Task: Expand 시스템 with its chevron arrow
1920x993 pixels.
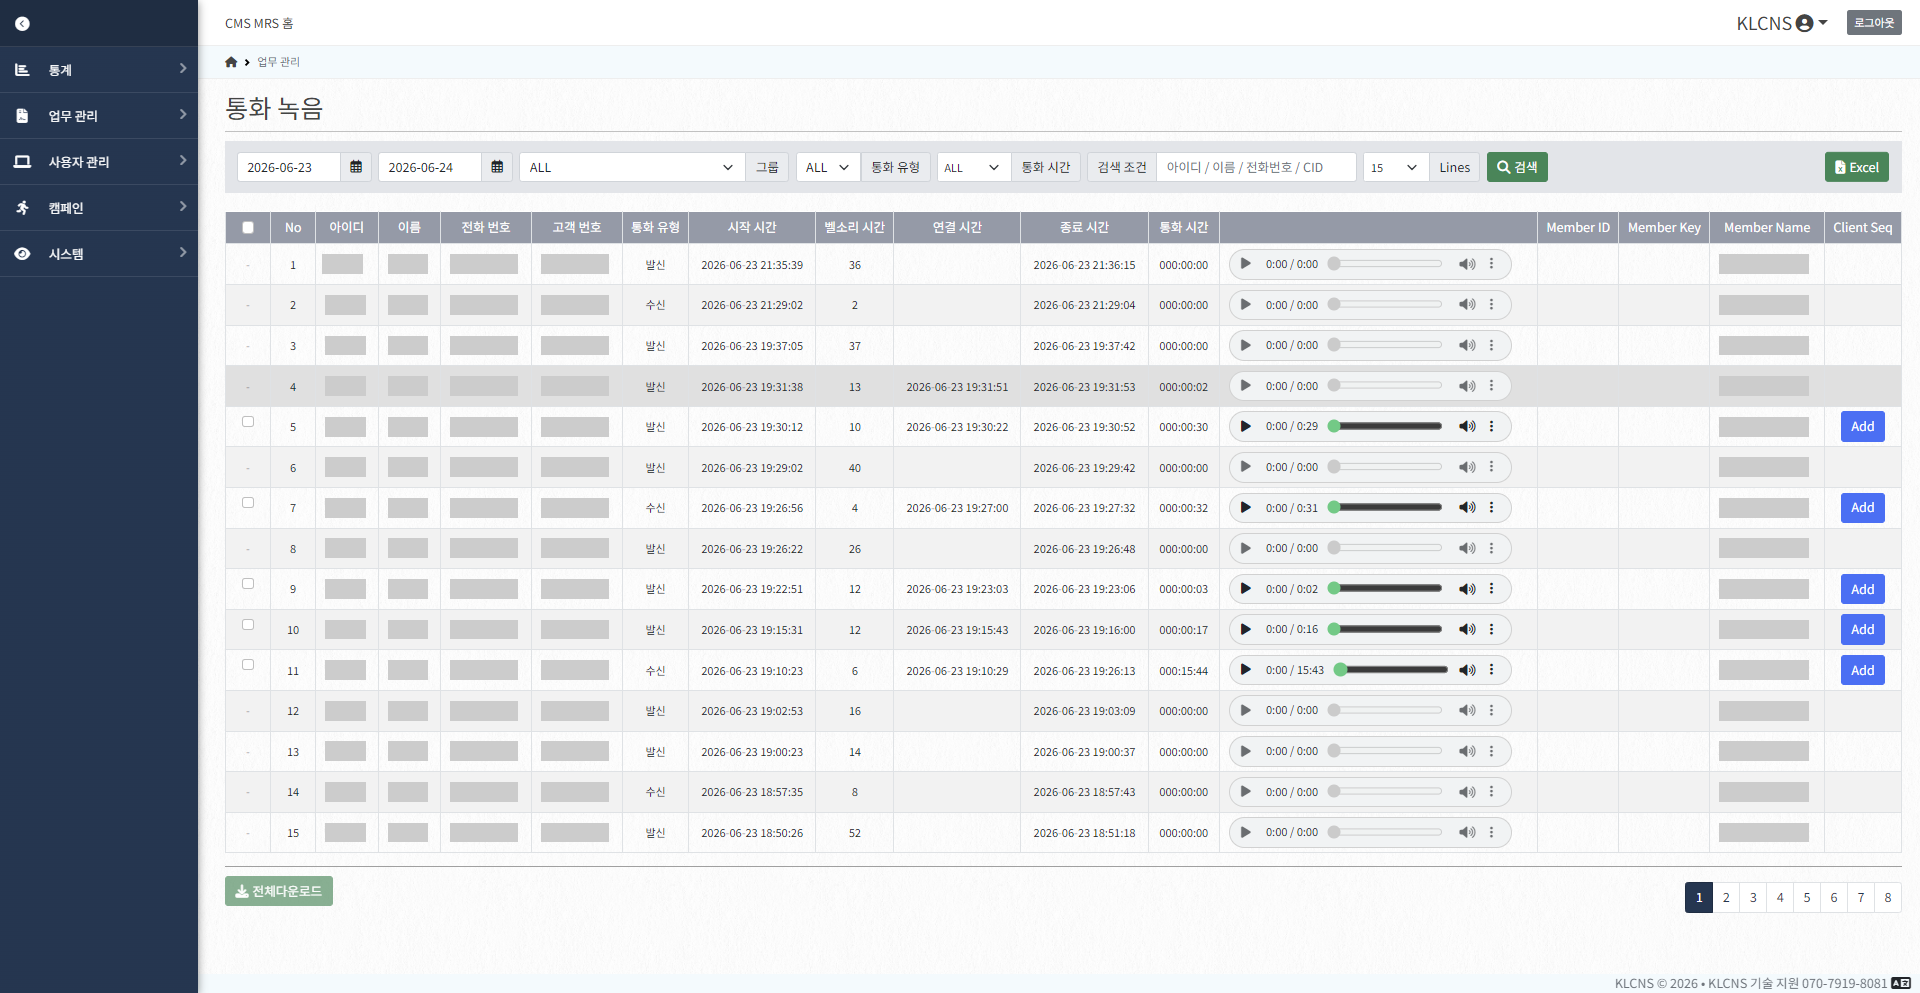Action: coord(183,252)
